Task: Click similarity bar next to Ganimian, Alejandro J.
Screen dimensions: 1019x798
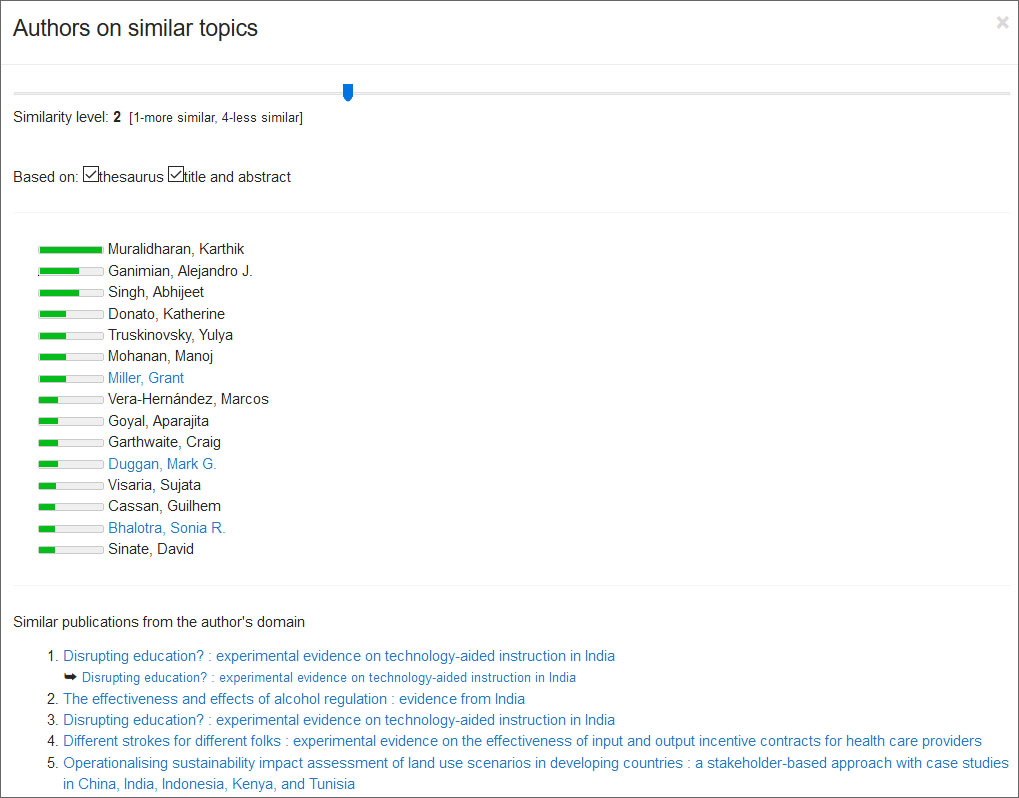Action: [70, 271]
